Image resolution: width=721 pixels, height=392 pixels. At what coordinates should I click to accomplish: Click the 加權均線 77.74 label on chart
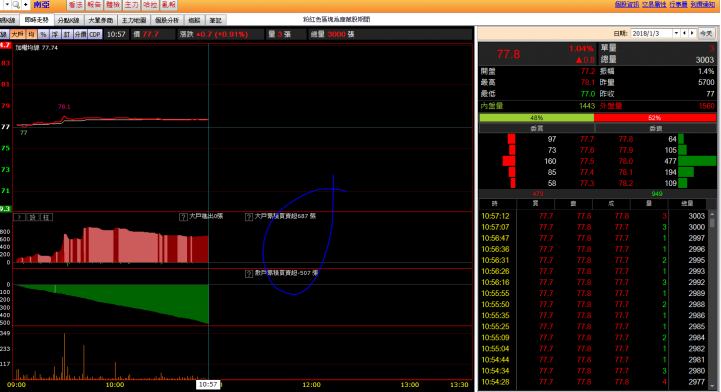tap(36, 47)
